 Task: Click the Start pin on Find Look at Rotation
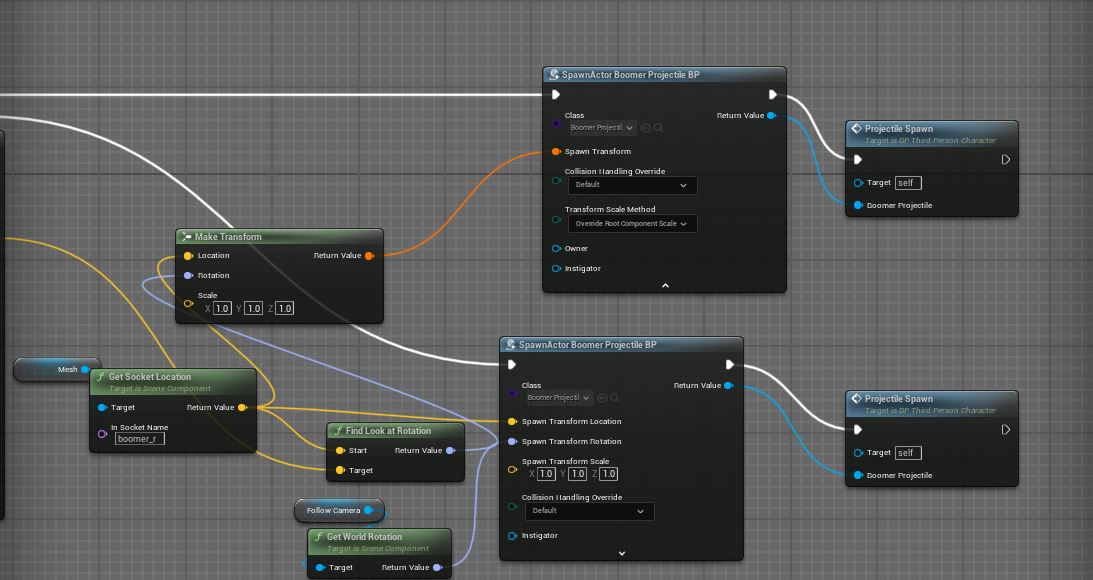[x=340, y=451]
